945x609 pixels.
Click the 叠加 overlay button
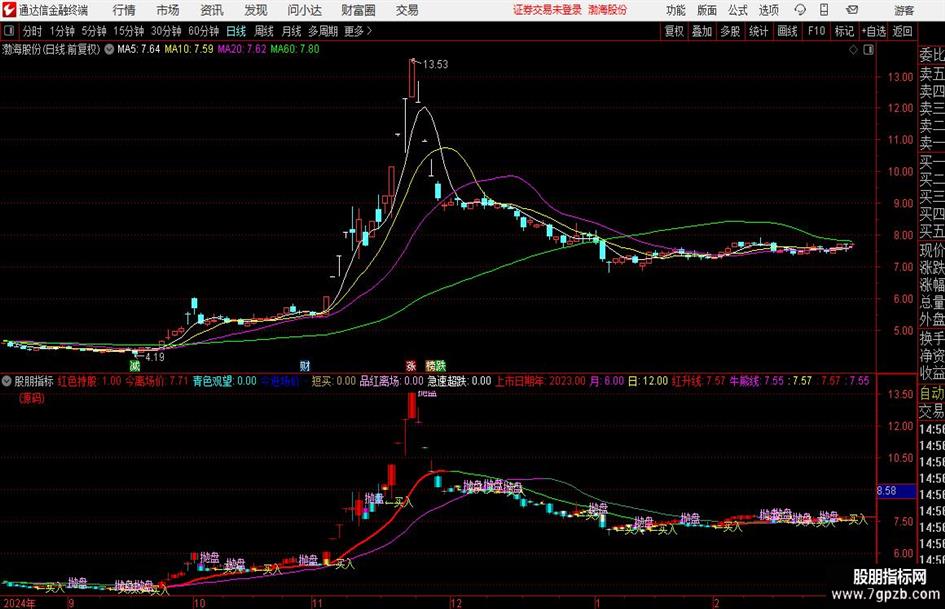coord(702,31)
